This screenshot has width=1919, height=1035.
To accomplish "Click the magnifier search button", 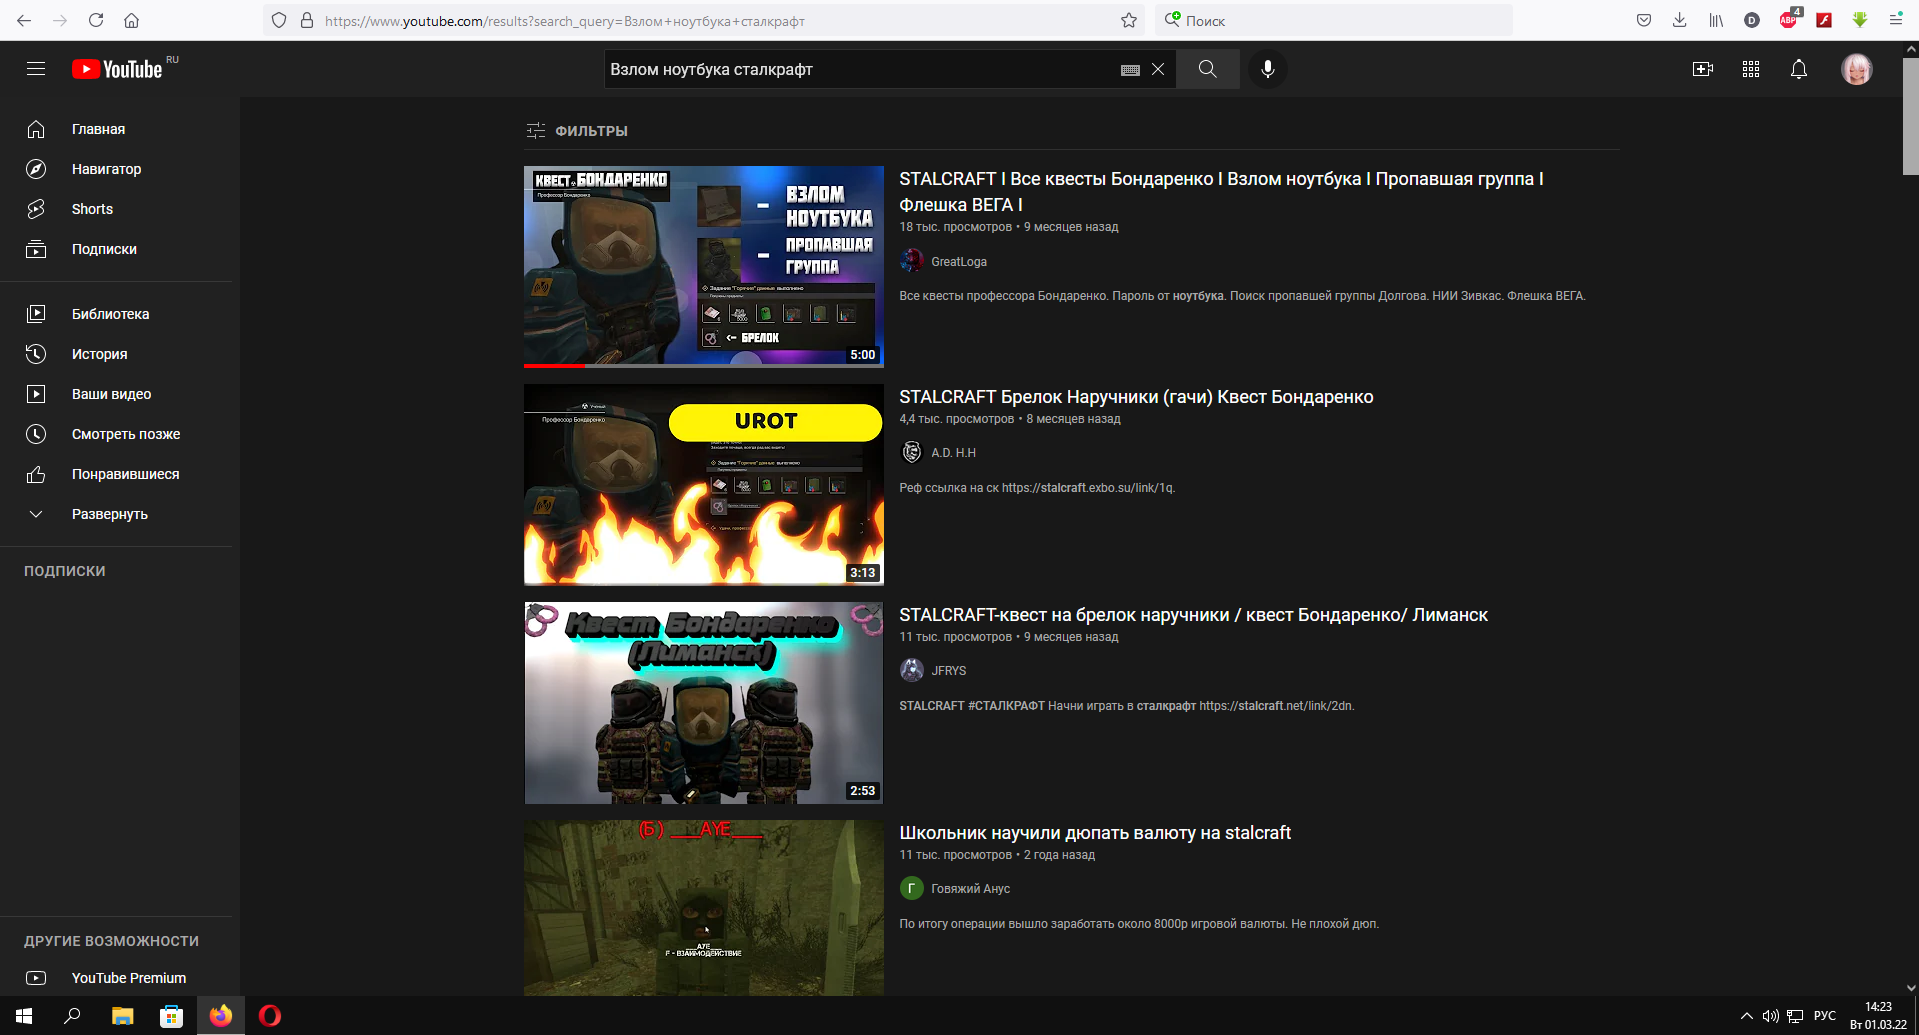I will click(x=1208, y=69).
